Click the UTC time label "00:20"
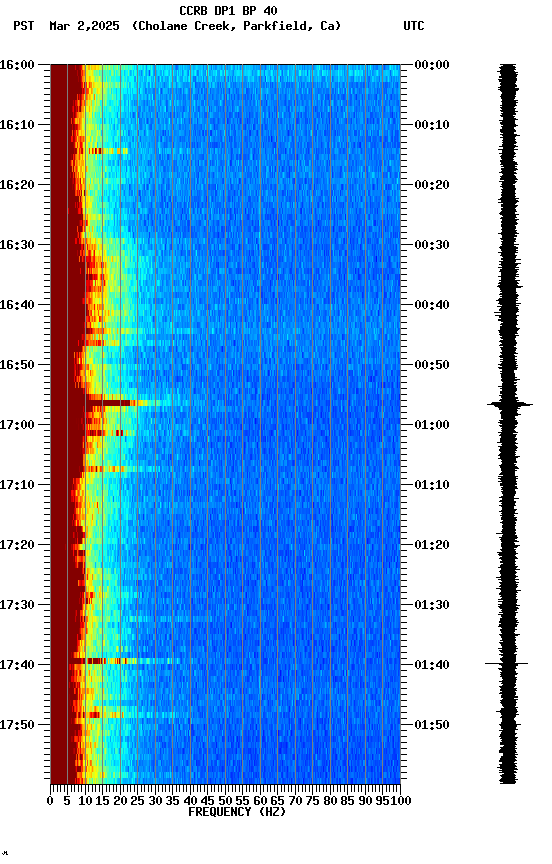552x864 pixels. [432, 185]
